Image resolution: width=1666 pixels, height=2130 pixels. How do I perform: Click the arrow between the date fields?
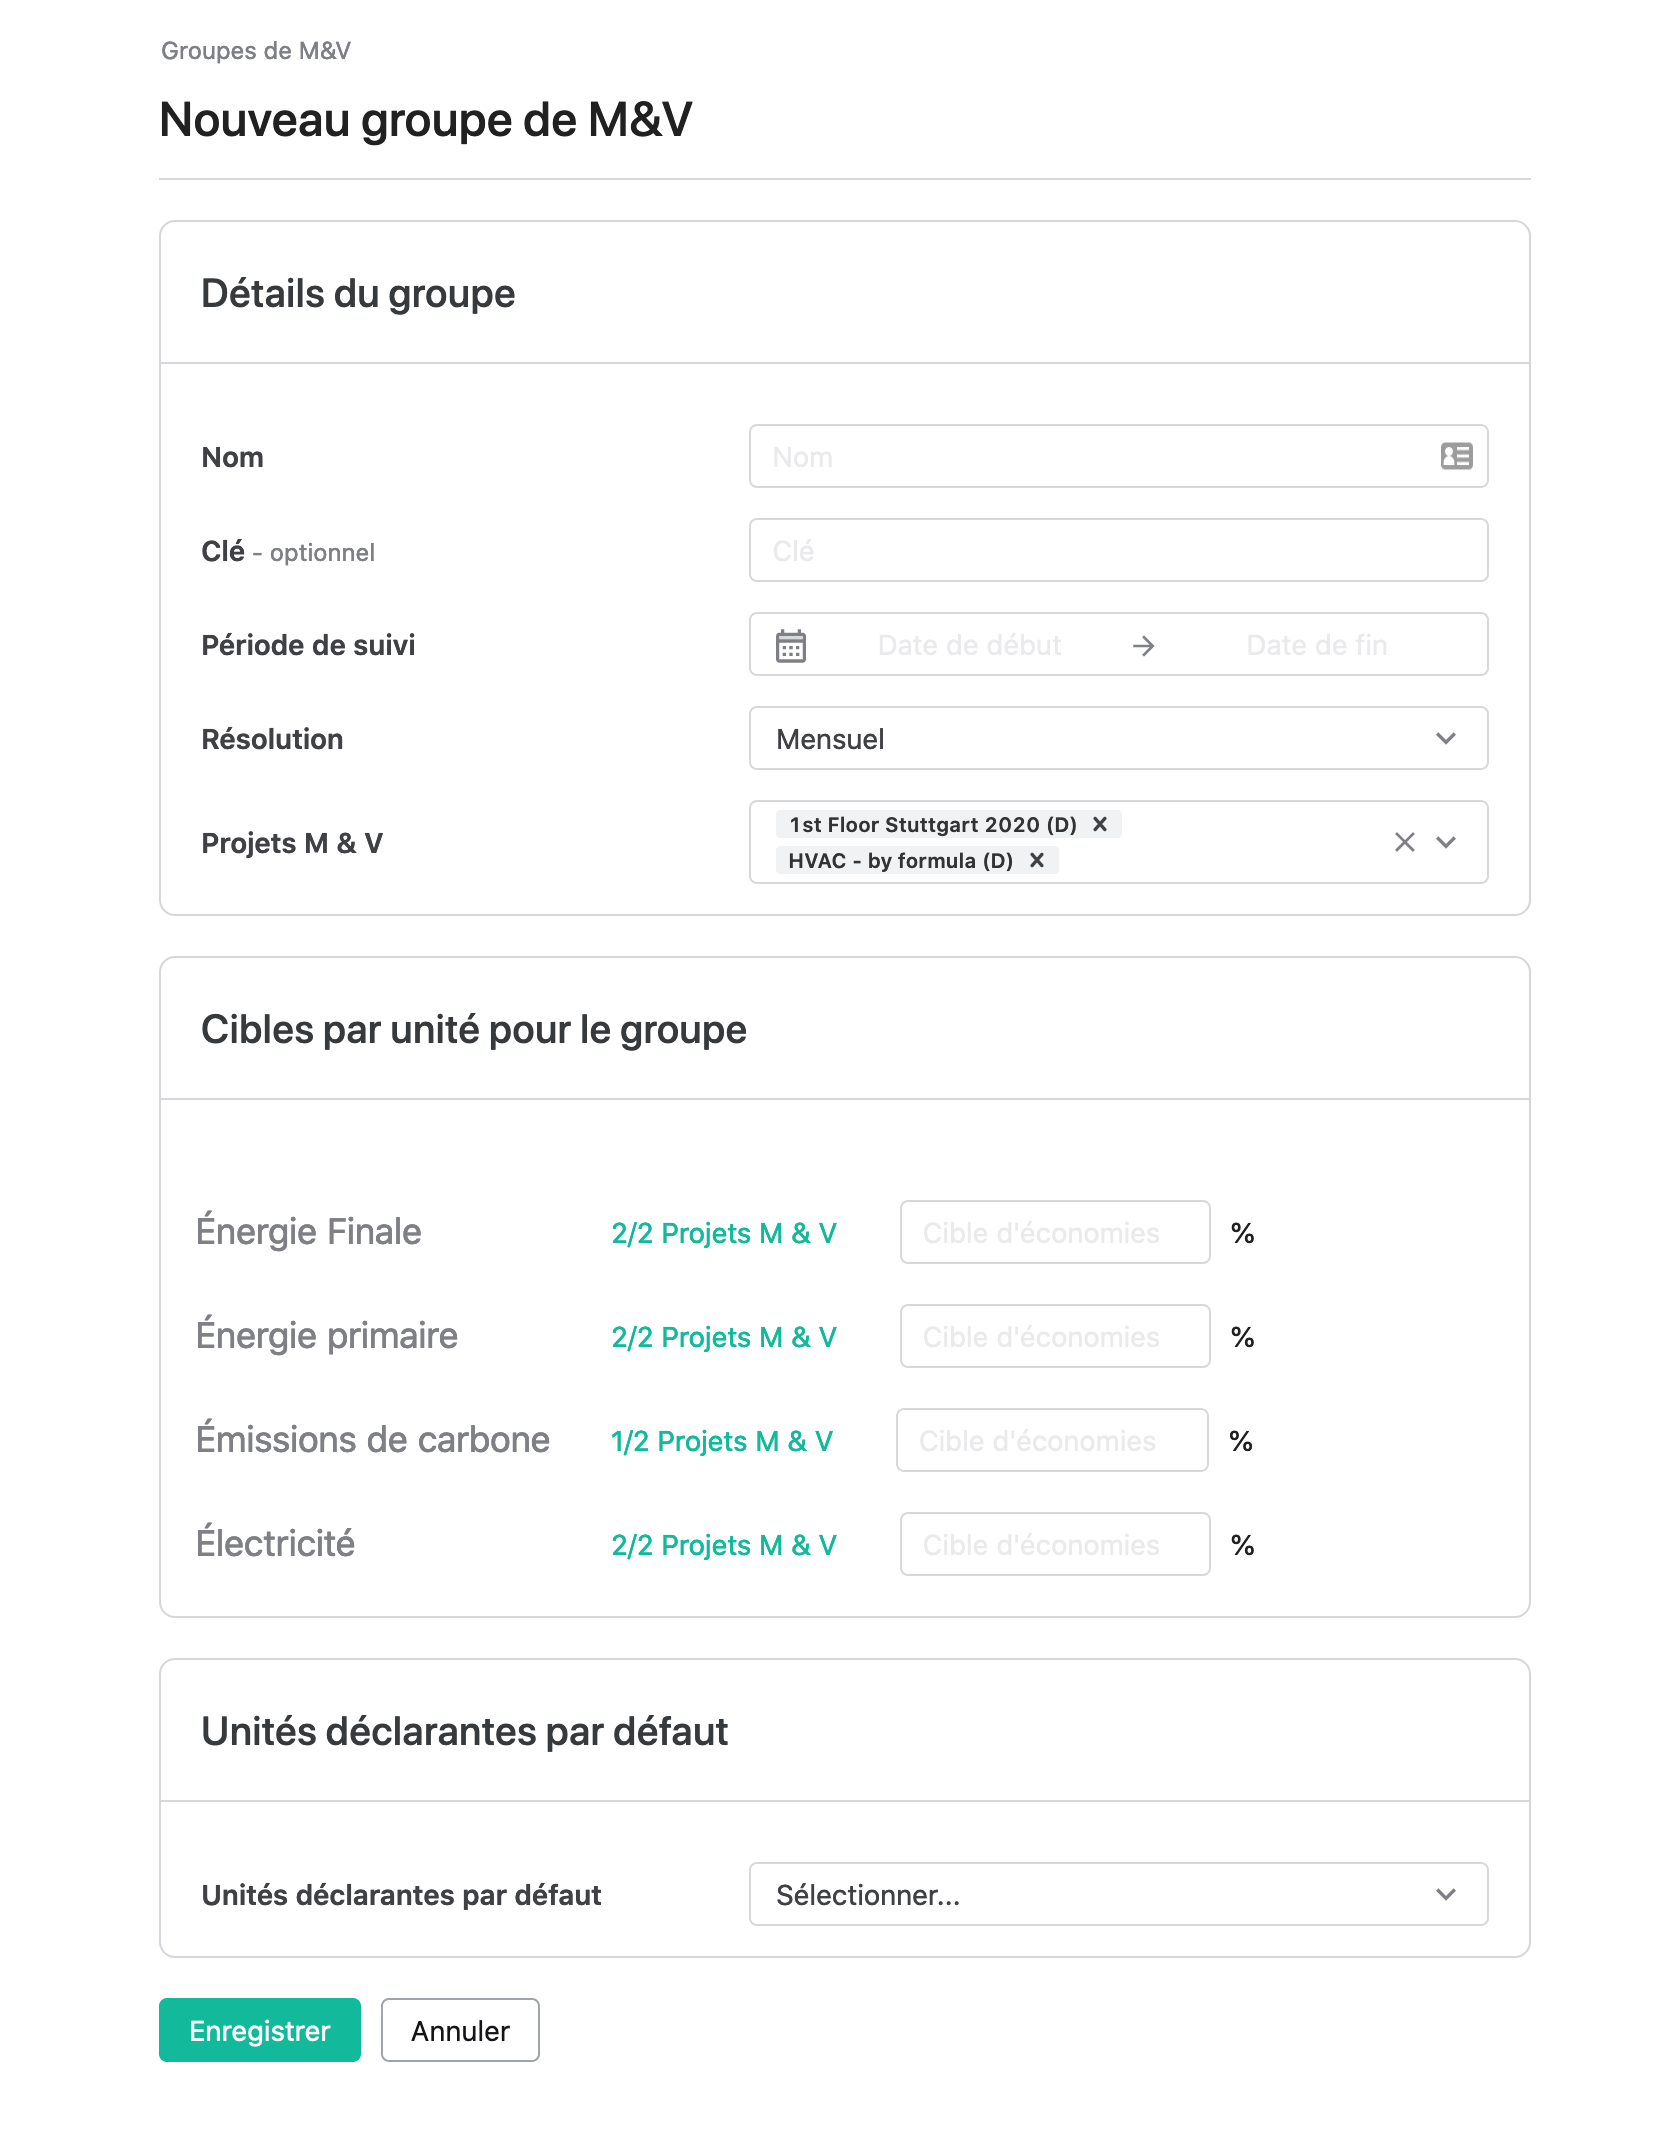coord(1144,646)
